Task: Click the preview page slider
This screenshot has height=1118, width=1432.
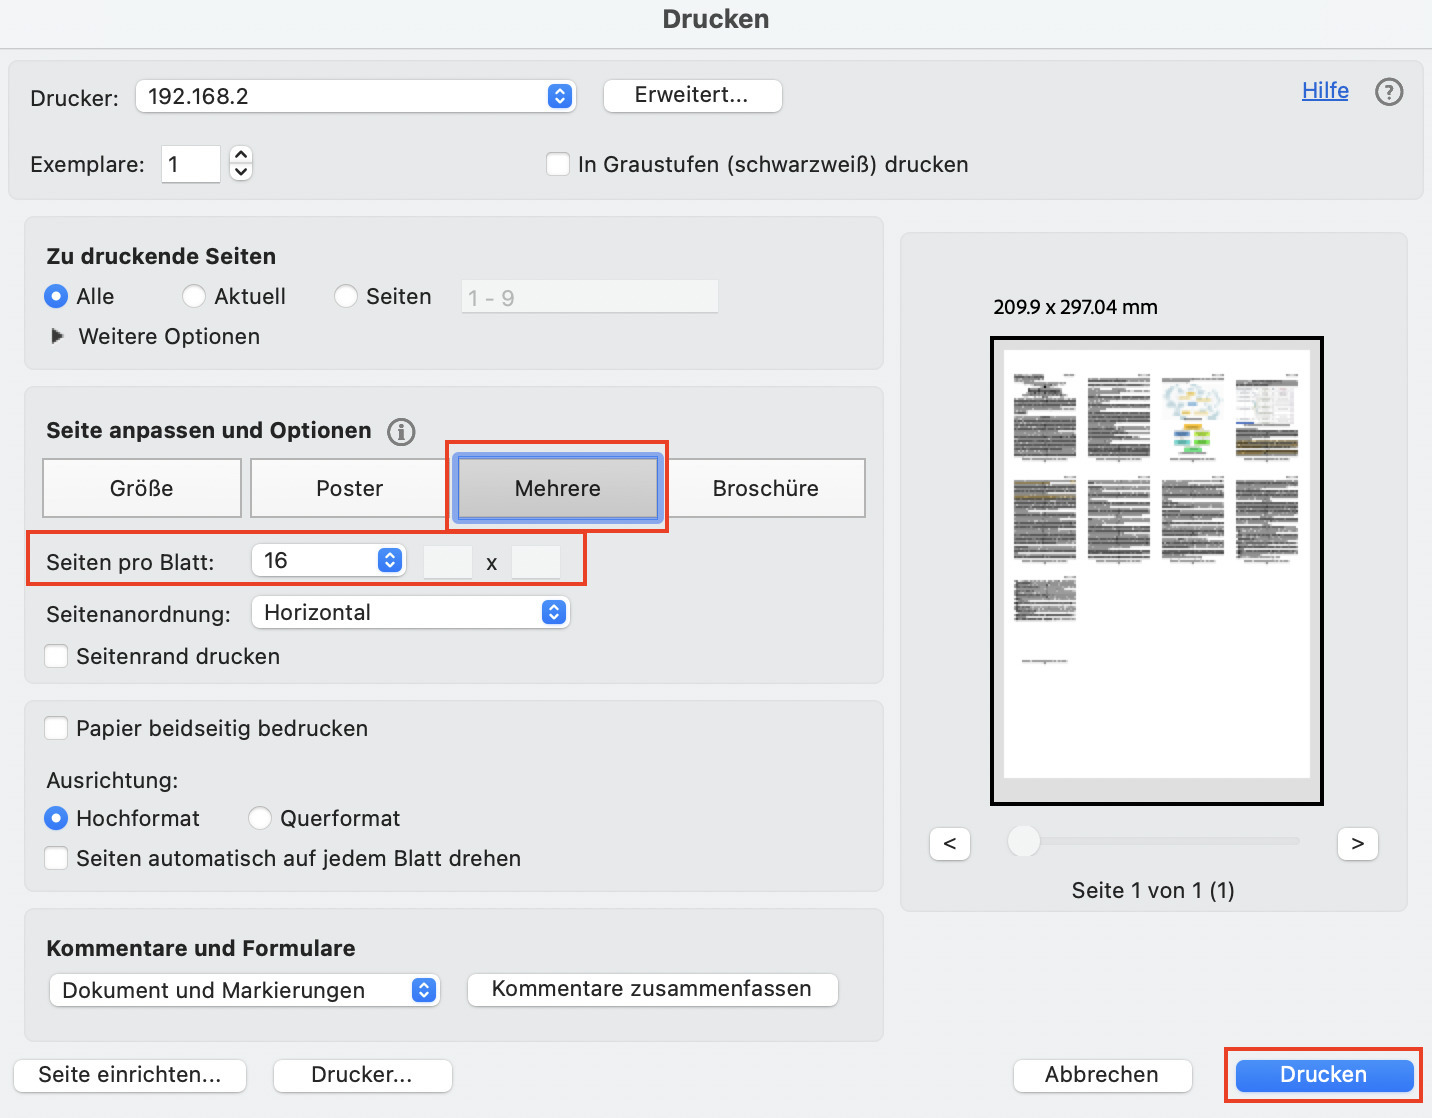Action: tap(1024, 842)
